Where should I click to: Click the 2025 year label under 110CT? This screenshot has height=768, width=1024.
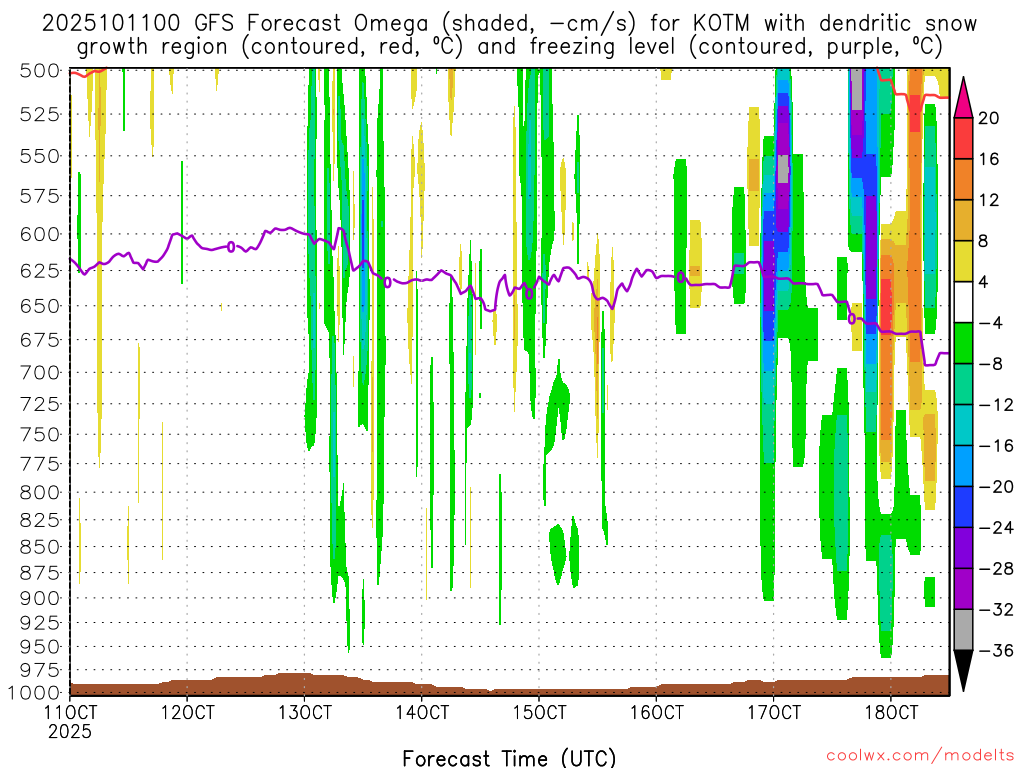[70, 732]
